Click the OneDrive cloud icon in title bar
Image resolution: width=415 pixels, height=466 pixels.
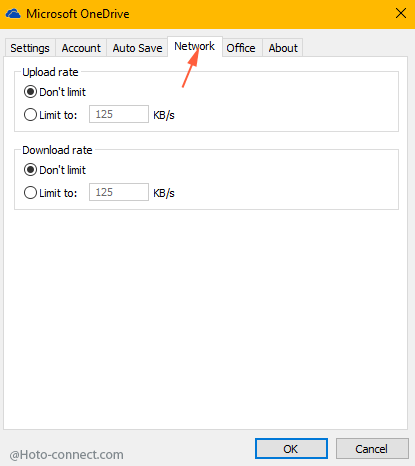click(x=13, y=14)
